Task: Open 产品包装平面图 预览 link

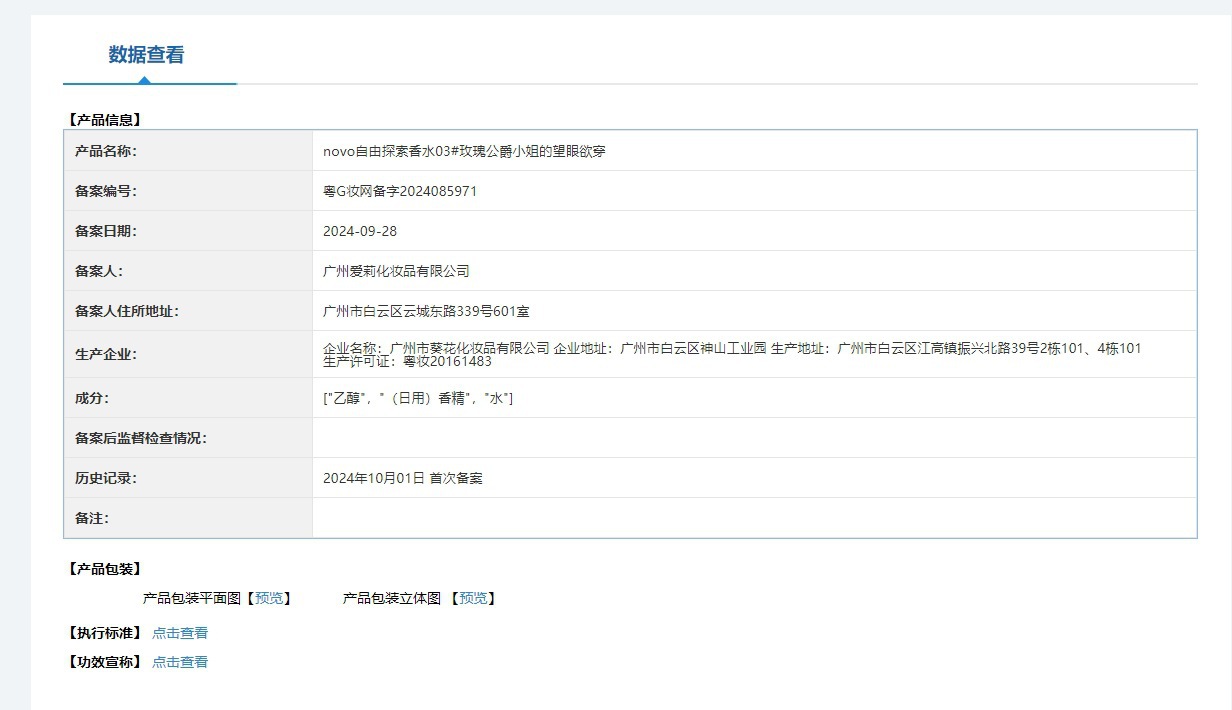Action: [269, 598]
